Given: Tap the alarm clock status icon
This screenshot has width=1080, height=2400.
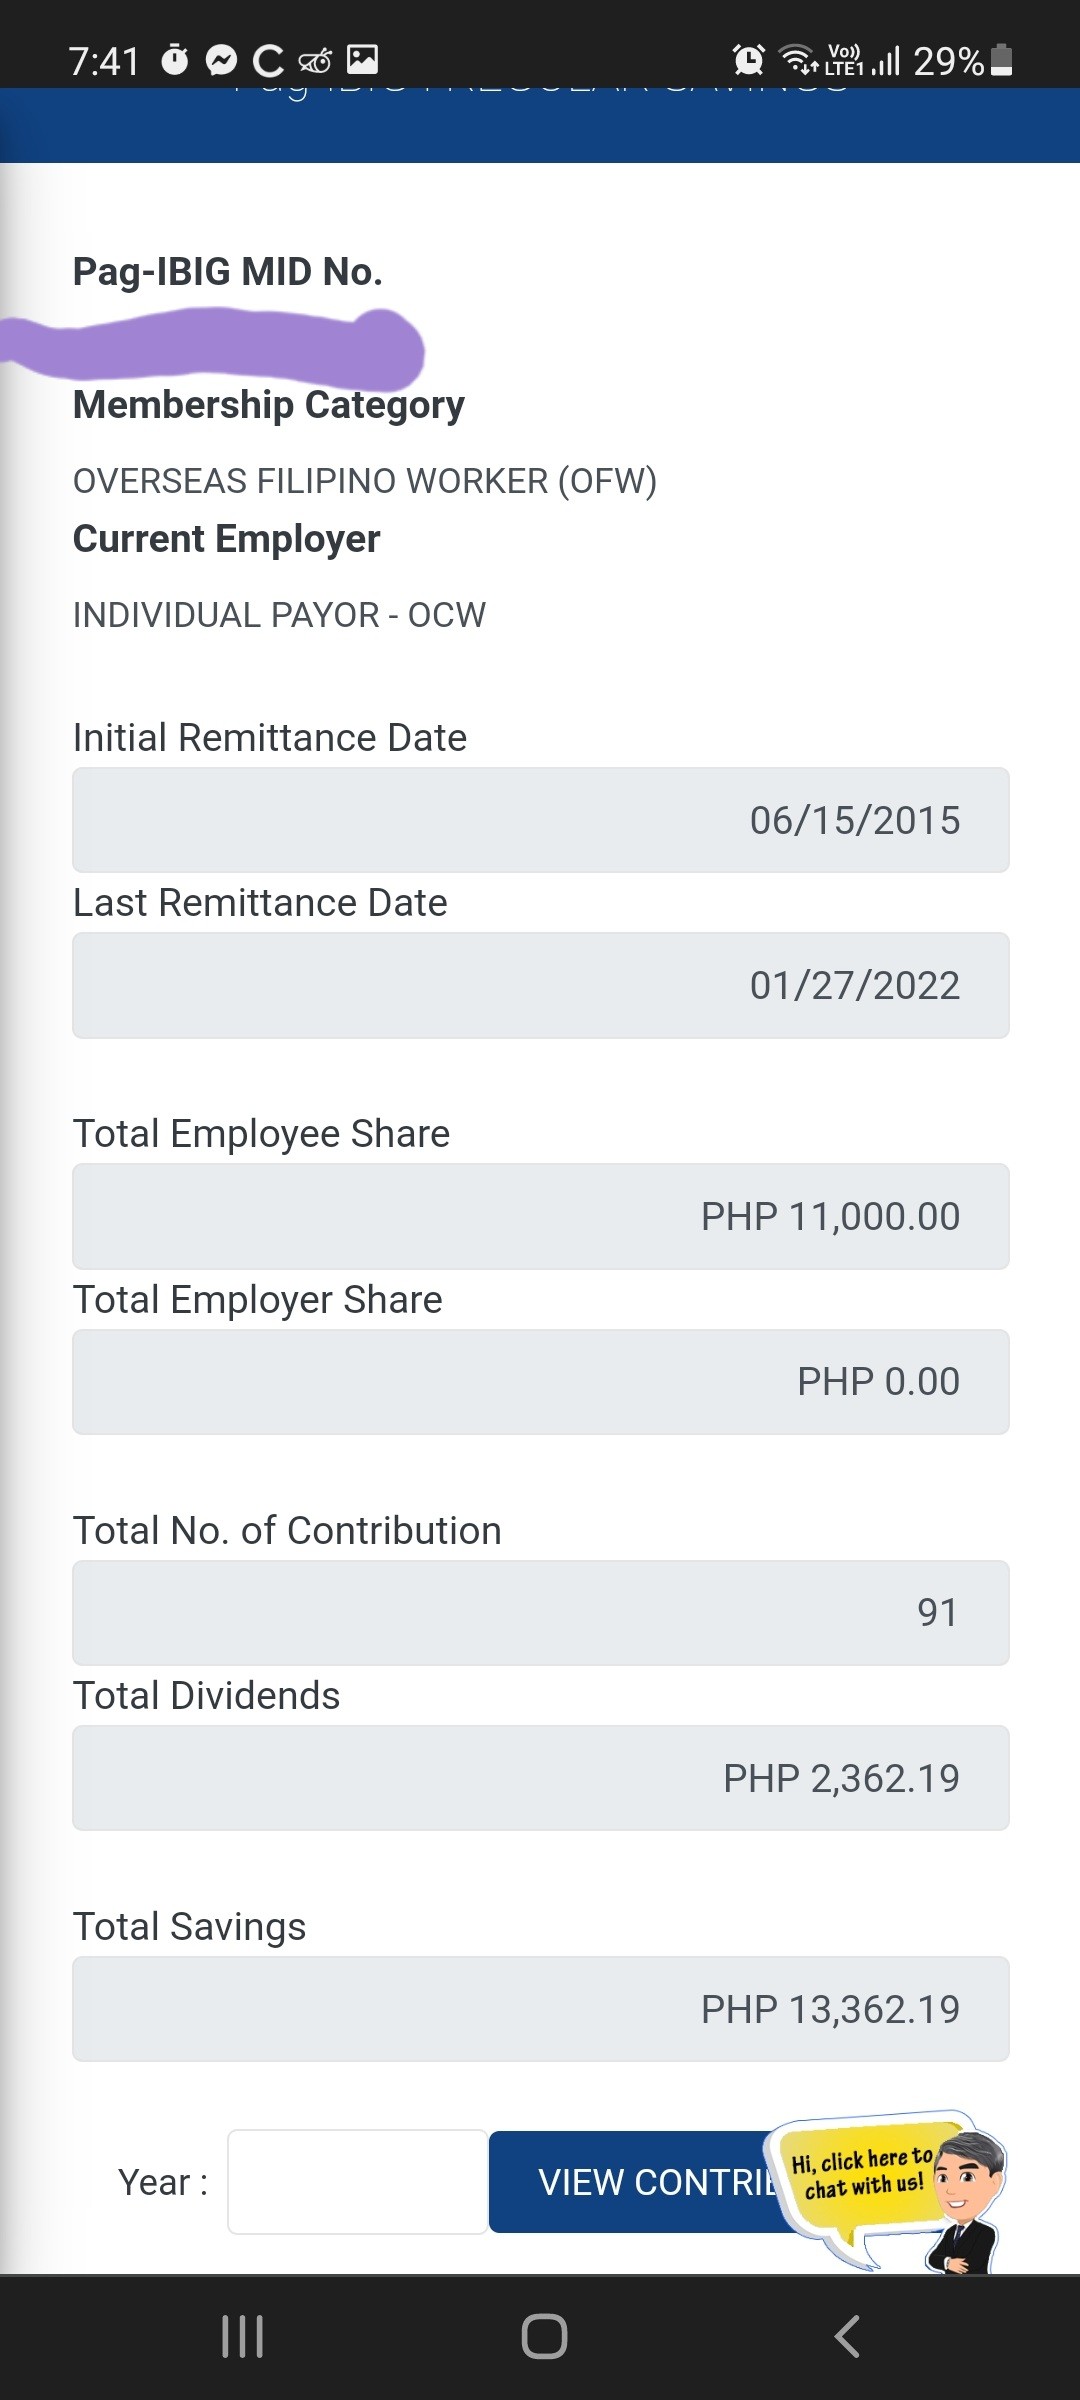Looking at the screenshot, I should 749,60.
